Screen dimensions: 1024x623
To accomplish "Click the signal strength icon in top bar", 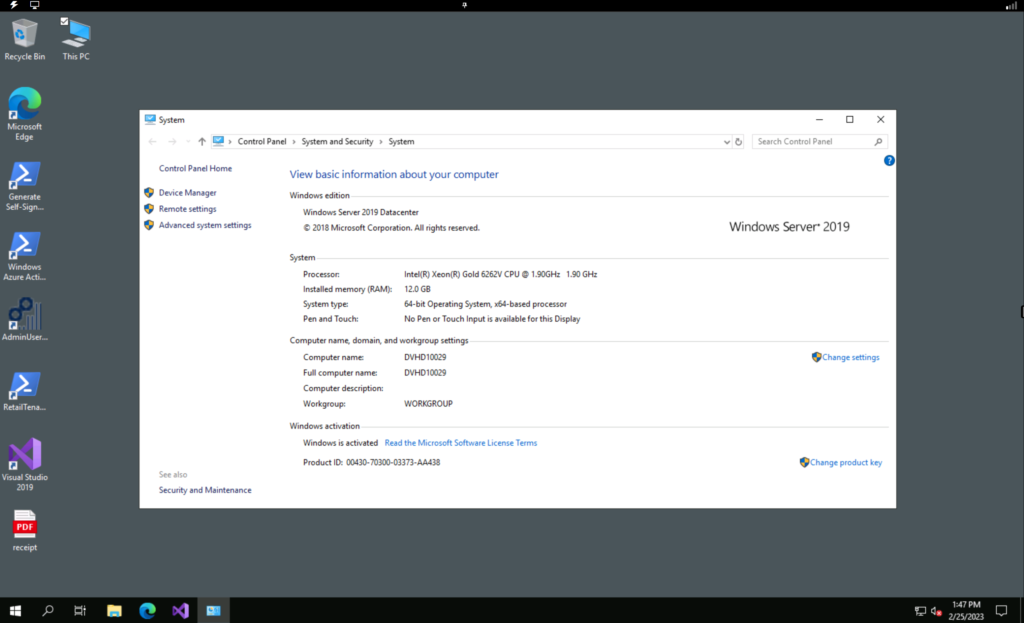I will [x=1011, y=5].
